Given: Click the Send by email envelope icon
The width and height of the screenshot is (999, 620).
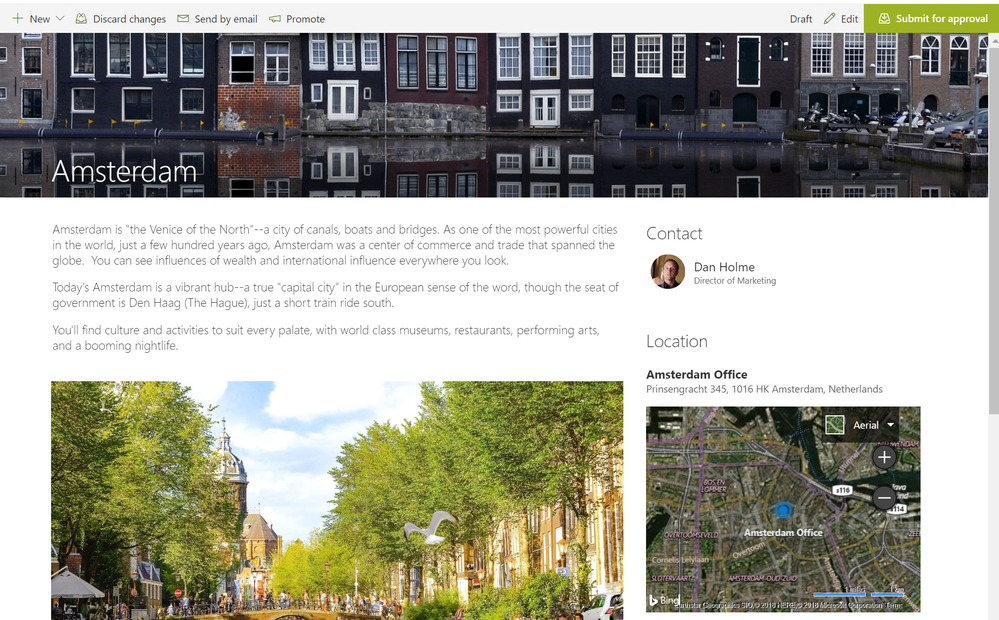Looking at the screenshot, I should tap(183, 18).
